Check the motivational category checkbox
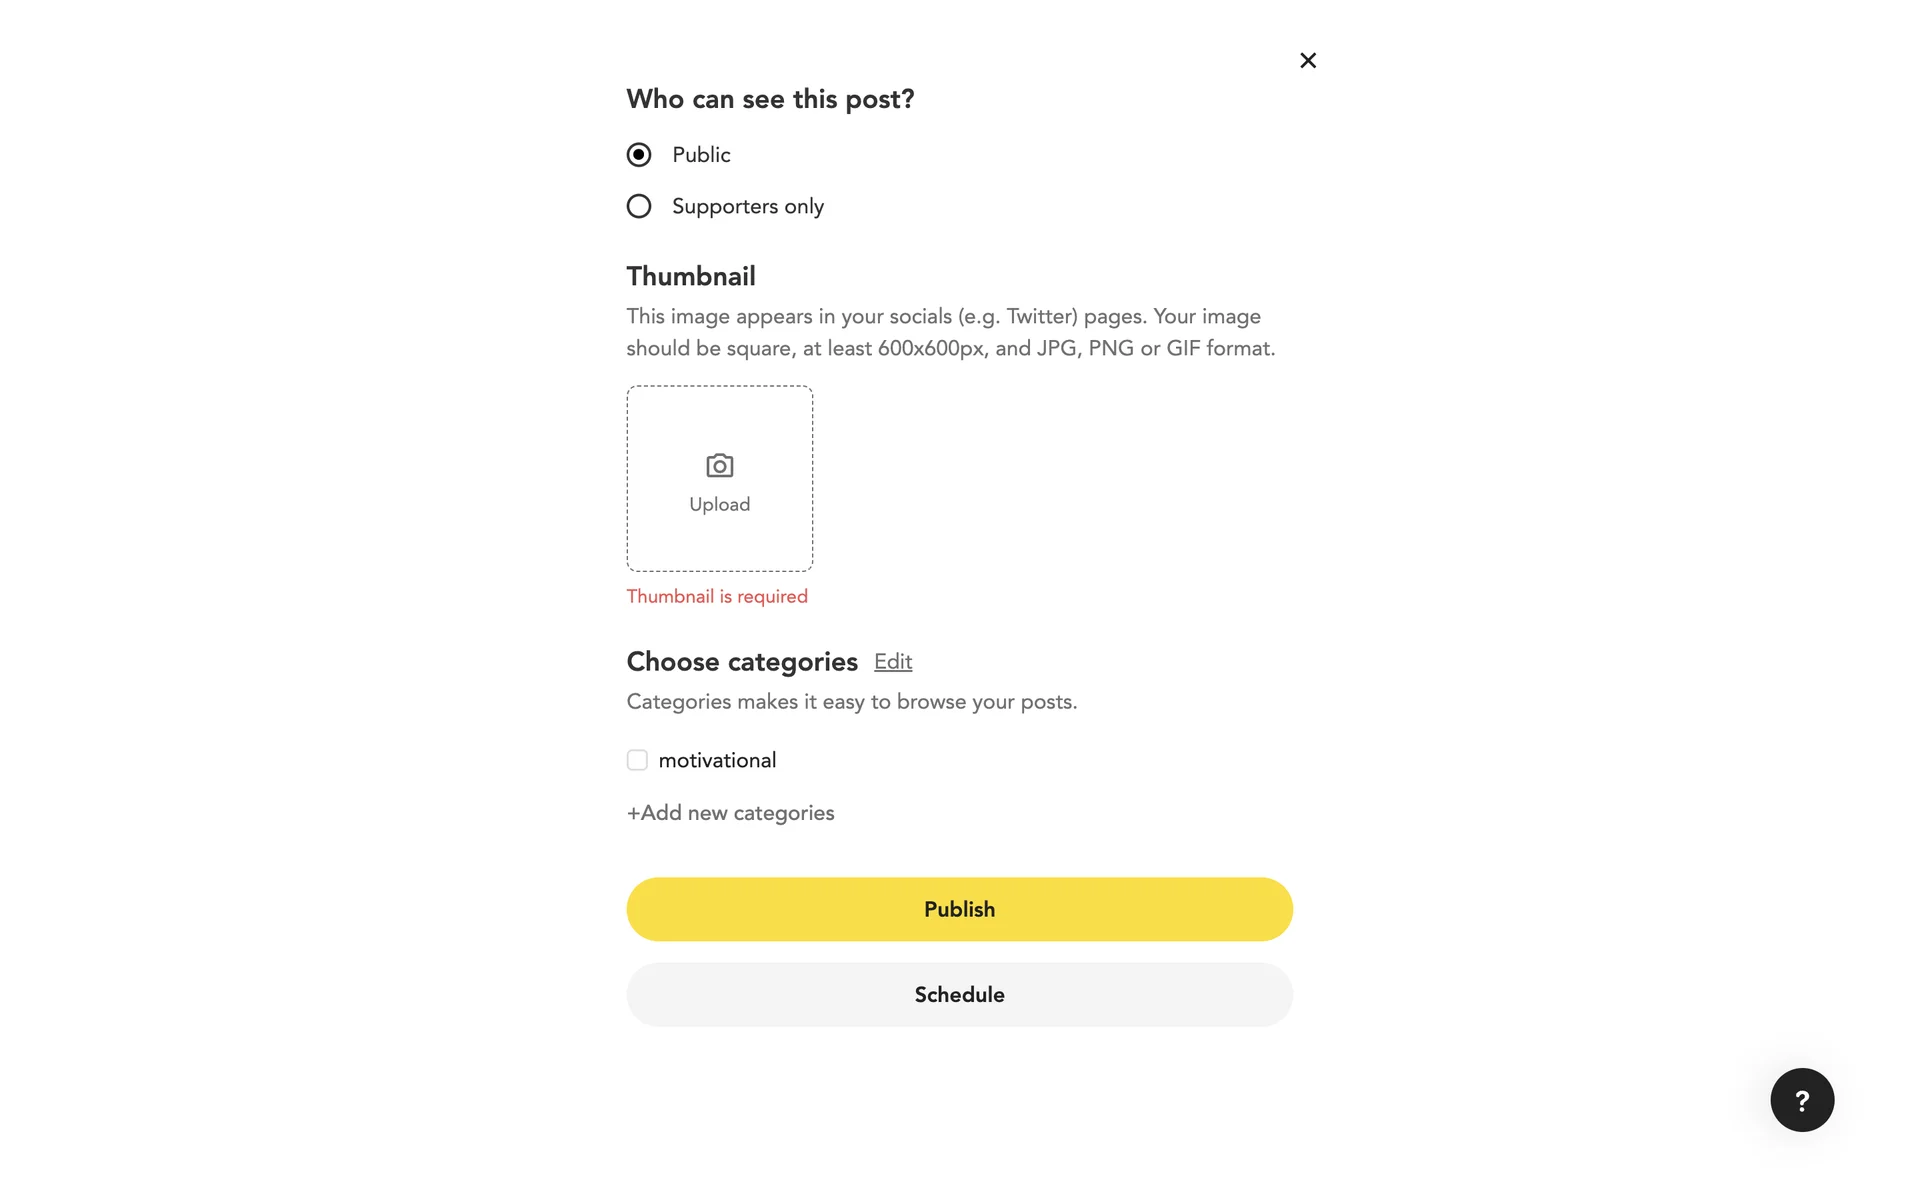 coord(637,760)
